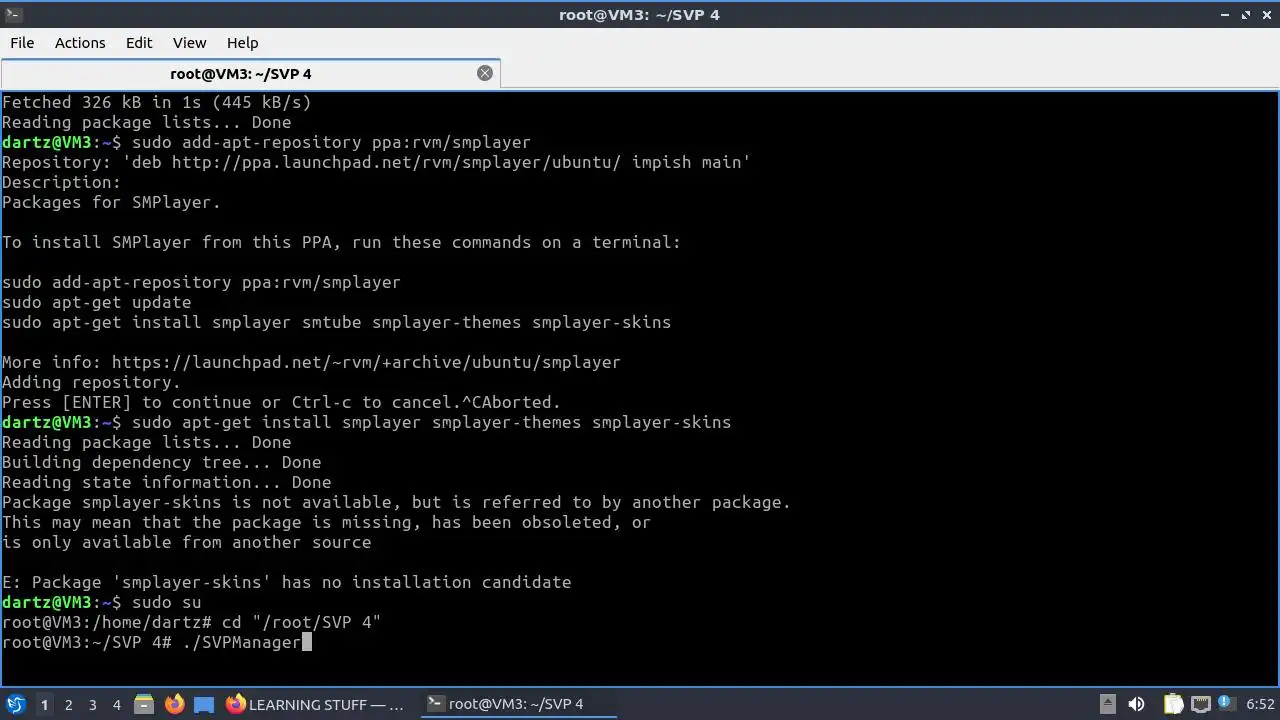This screenshot has width=1280, height=720.
Task: Switch to workspace 4
Action: (x=116, y=705)
